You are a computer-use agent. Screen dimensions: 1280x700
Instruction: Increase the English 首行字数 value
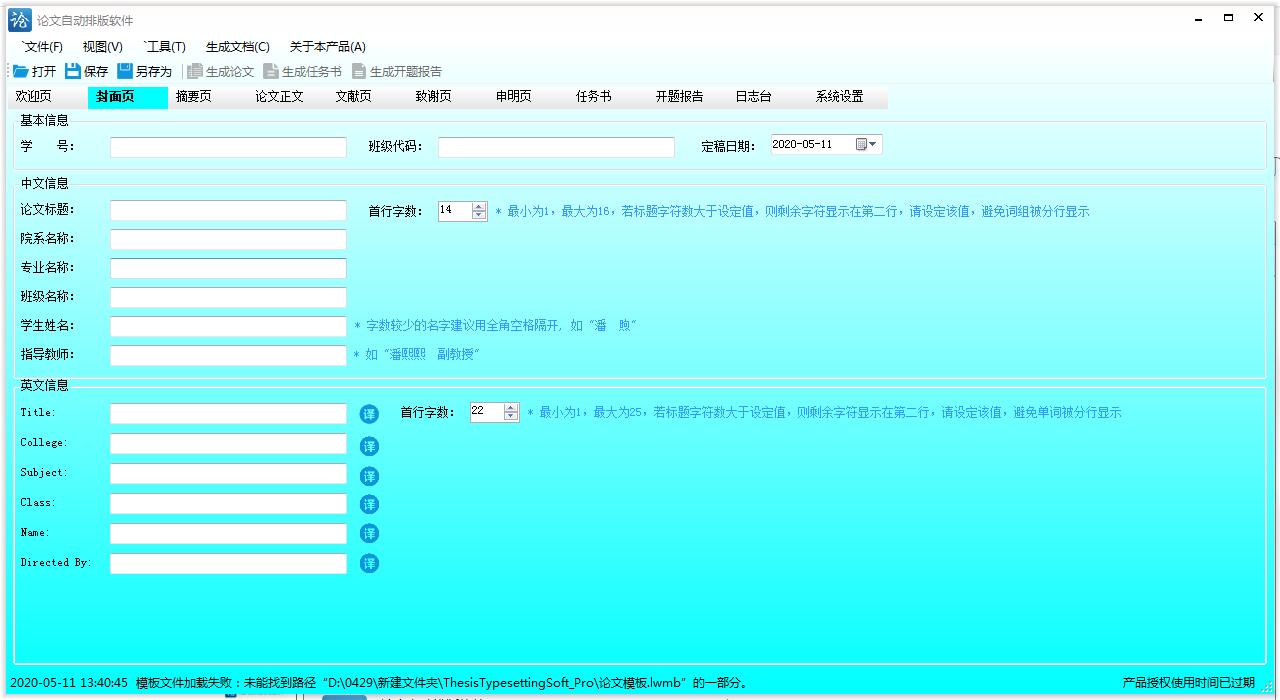pos(511,408)
